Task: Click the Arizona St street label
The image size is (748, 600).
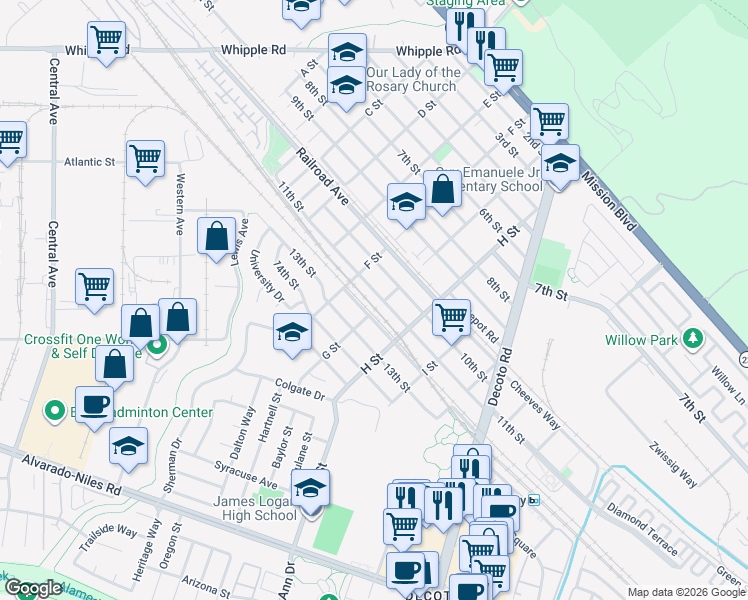Action: click(x=206, y=587)
